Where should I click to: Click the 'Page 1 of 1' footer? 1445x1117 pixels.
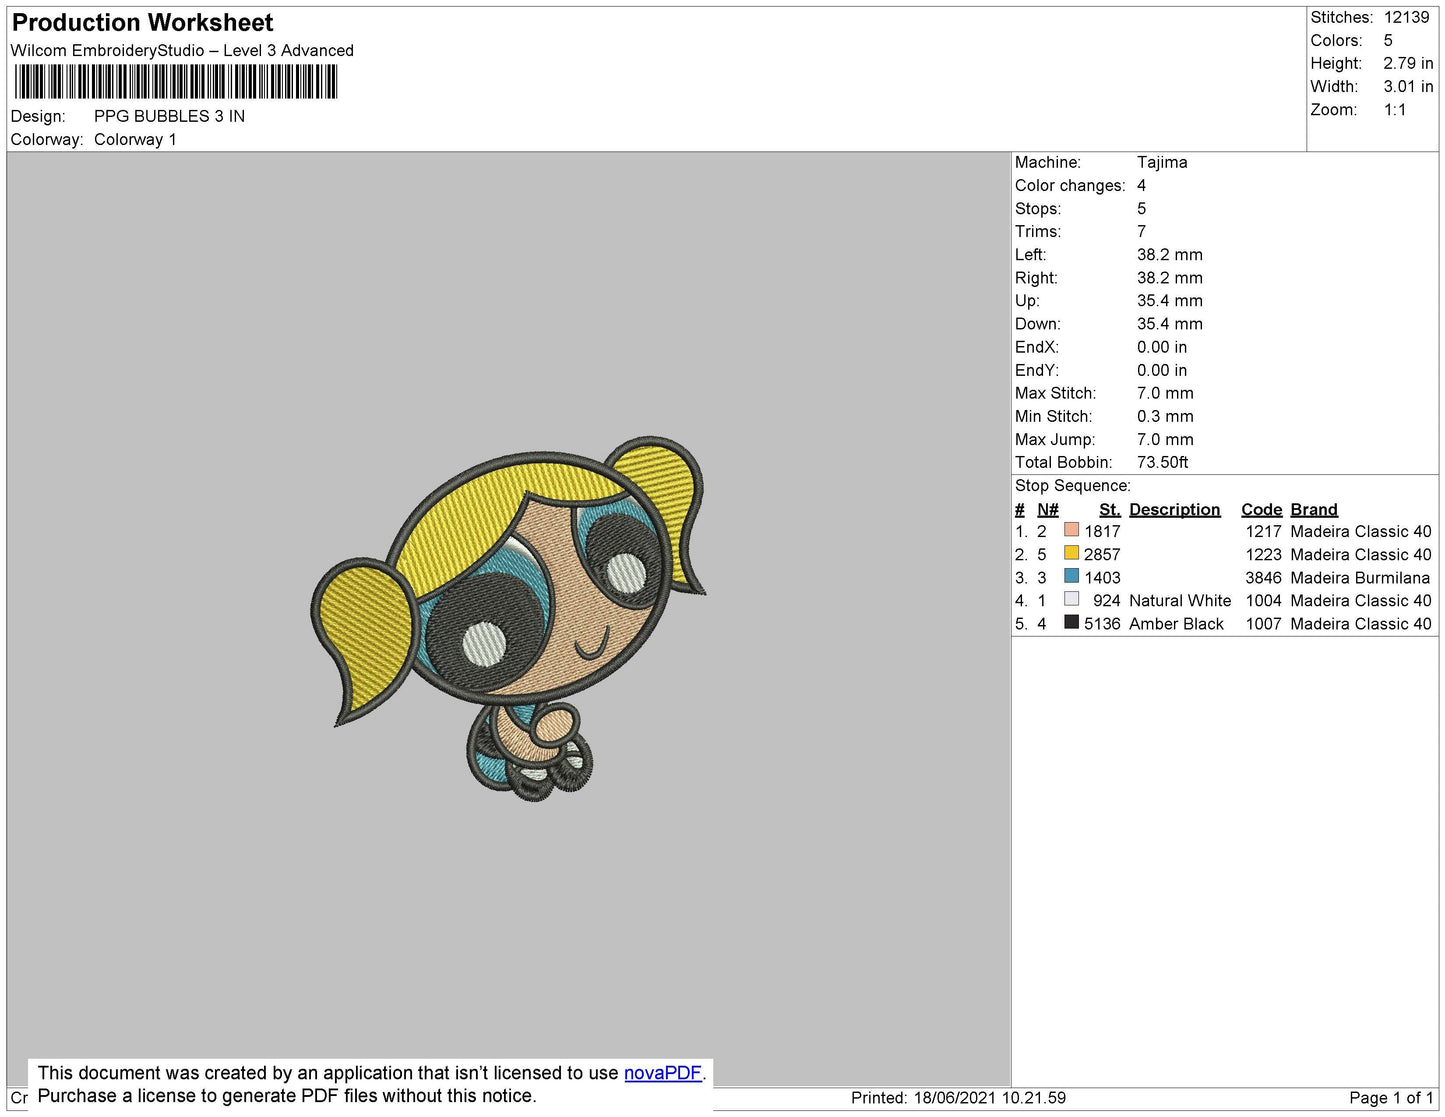click(x=1391, y=1098)
